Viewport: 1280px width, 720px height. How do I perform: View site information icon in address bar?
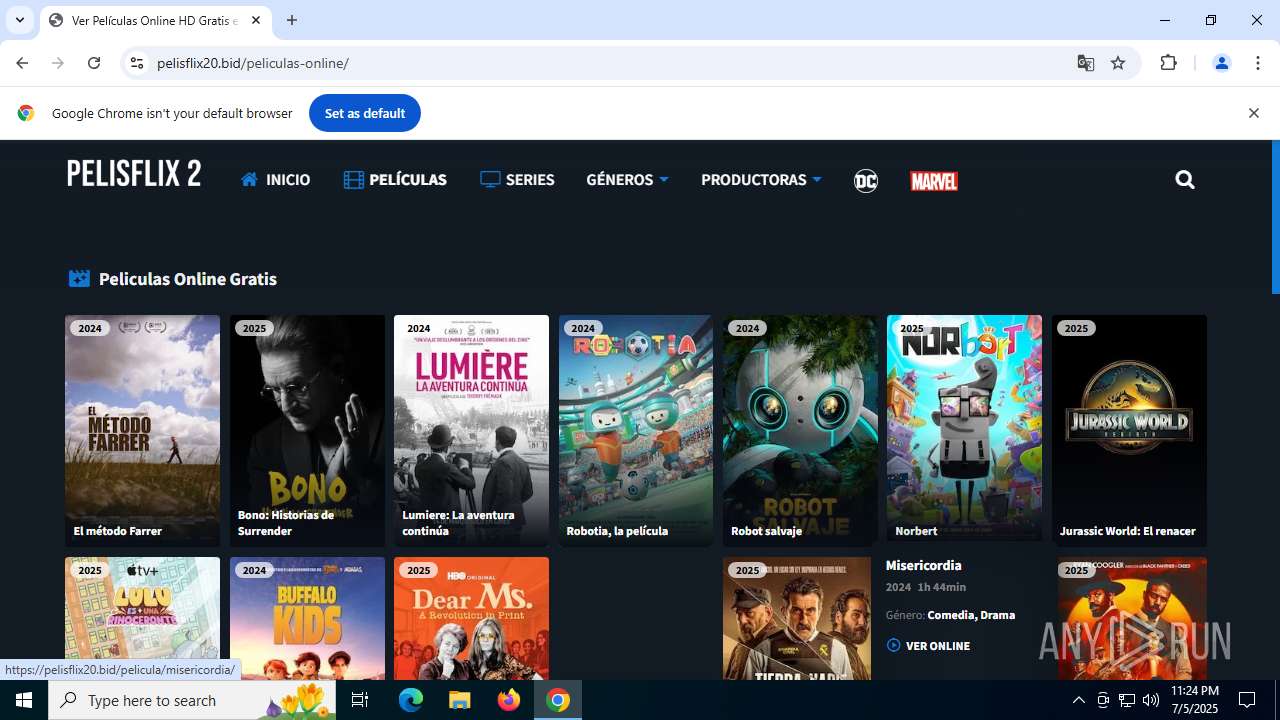pyautogui.click(x=137, y=63)
